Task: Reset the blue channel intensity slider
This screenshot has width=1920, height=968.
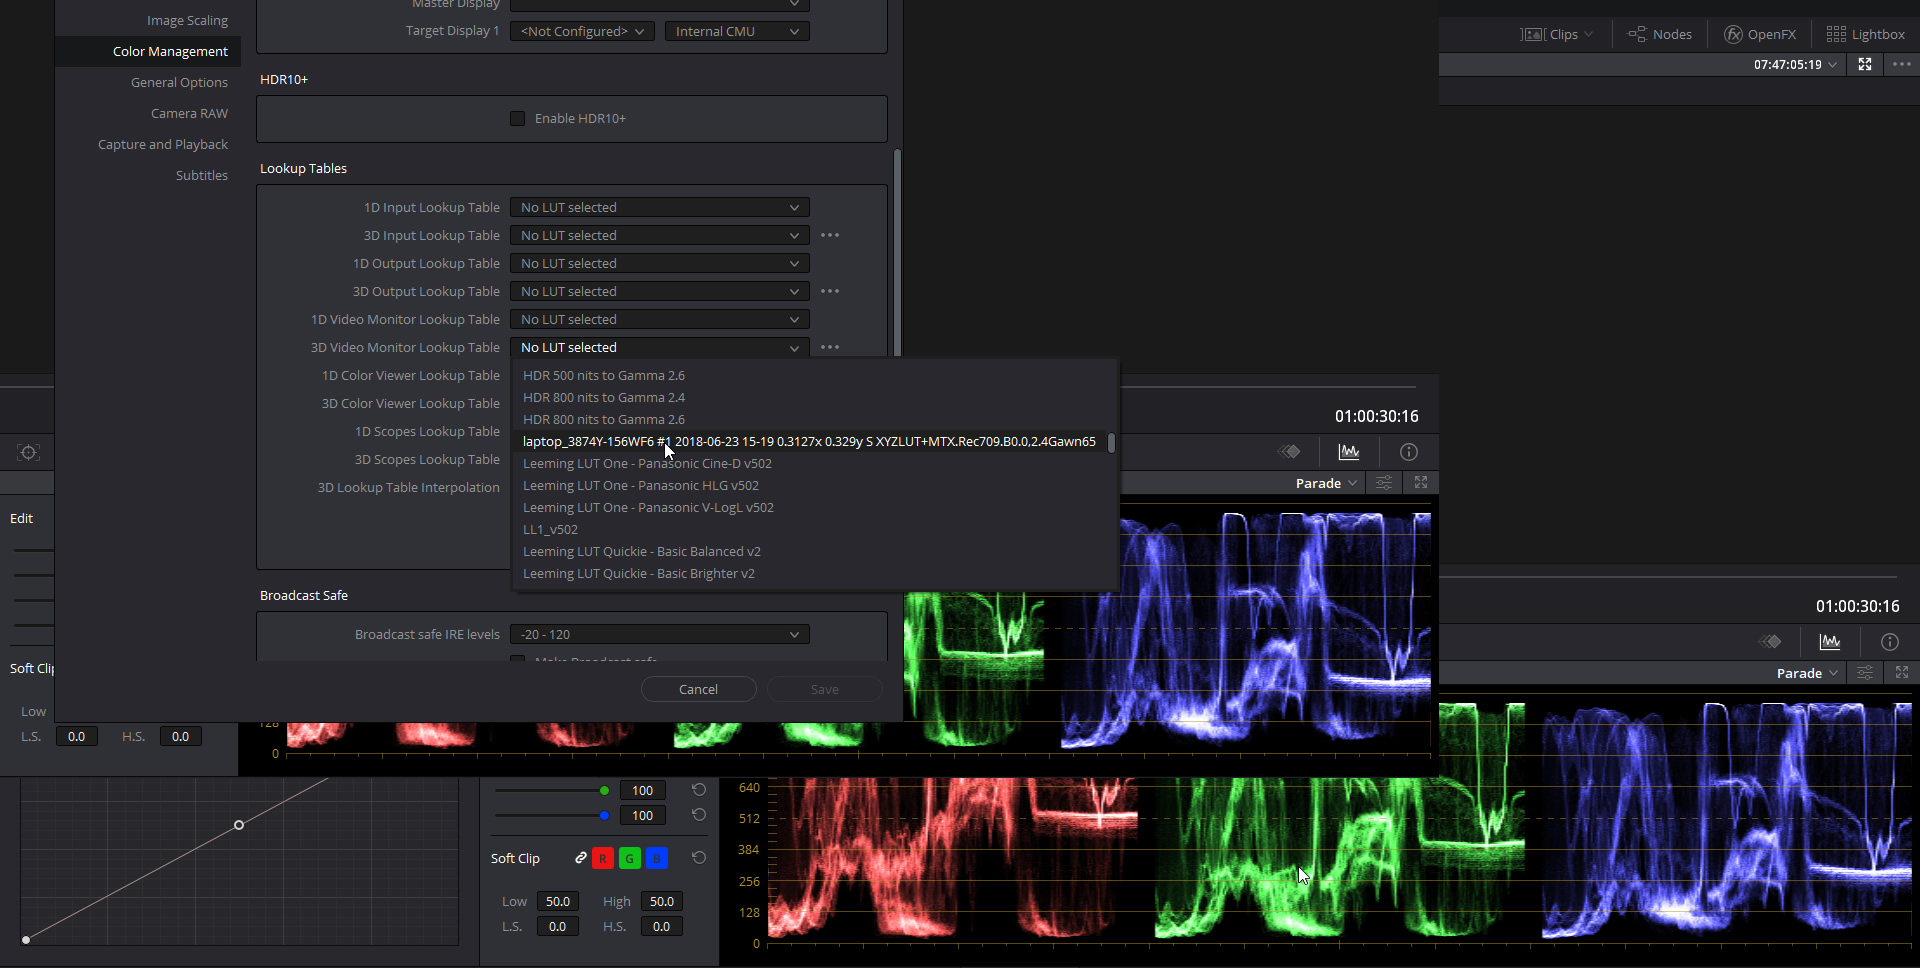Action: point(699,815)
